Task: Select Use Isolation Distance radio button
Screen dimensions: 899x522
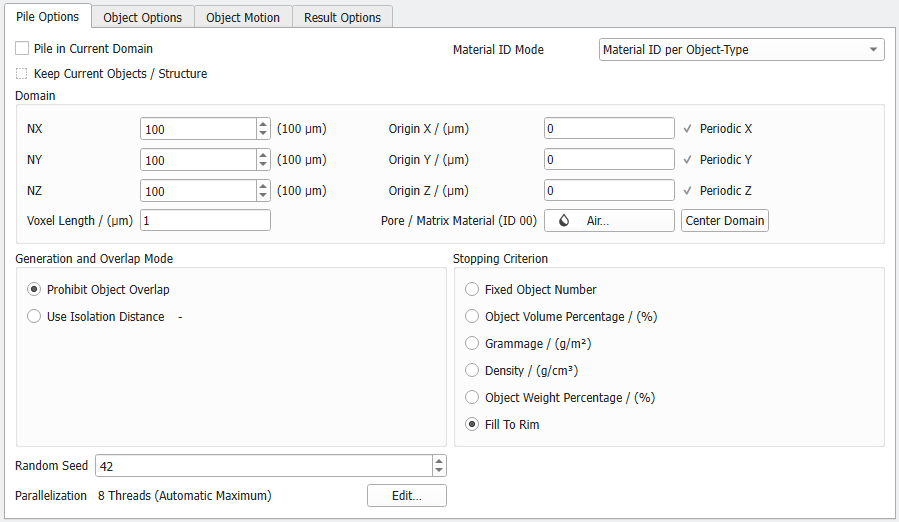Action: (34, 317)
